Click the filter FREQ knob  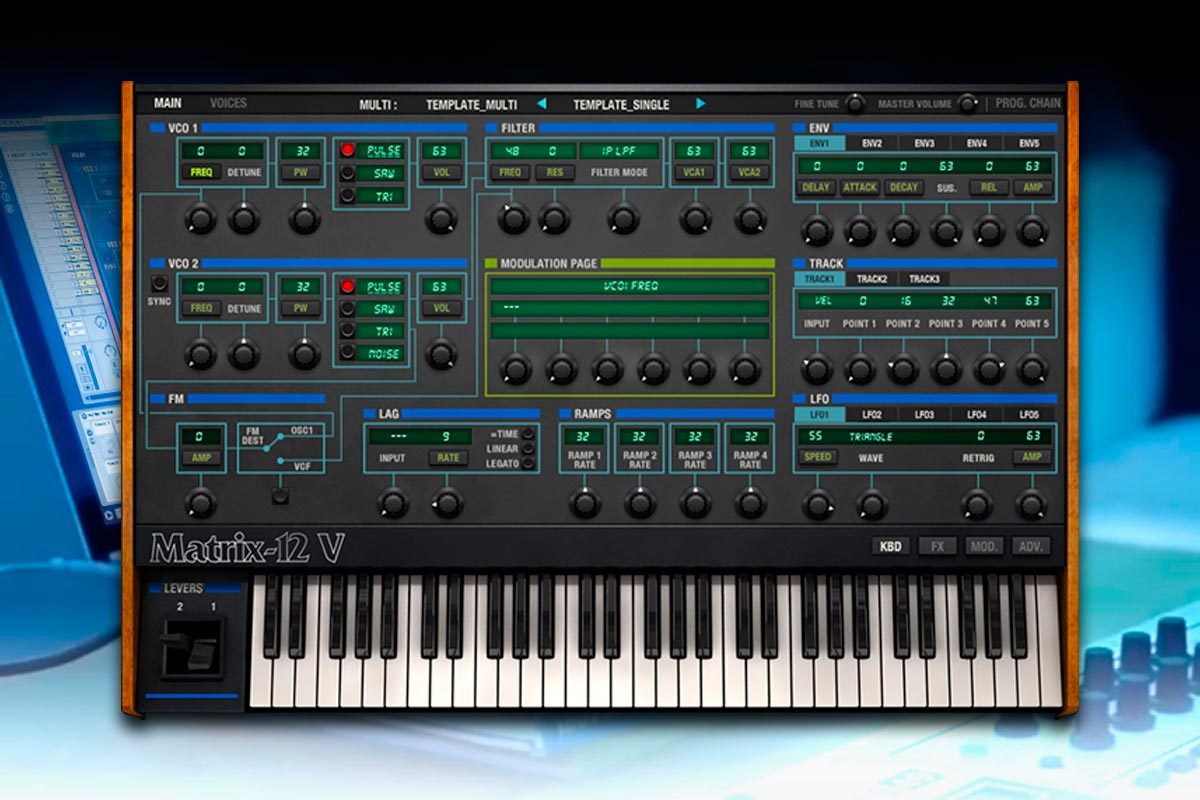(x=512, y=219)
